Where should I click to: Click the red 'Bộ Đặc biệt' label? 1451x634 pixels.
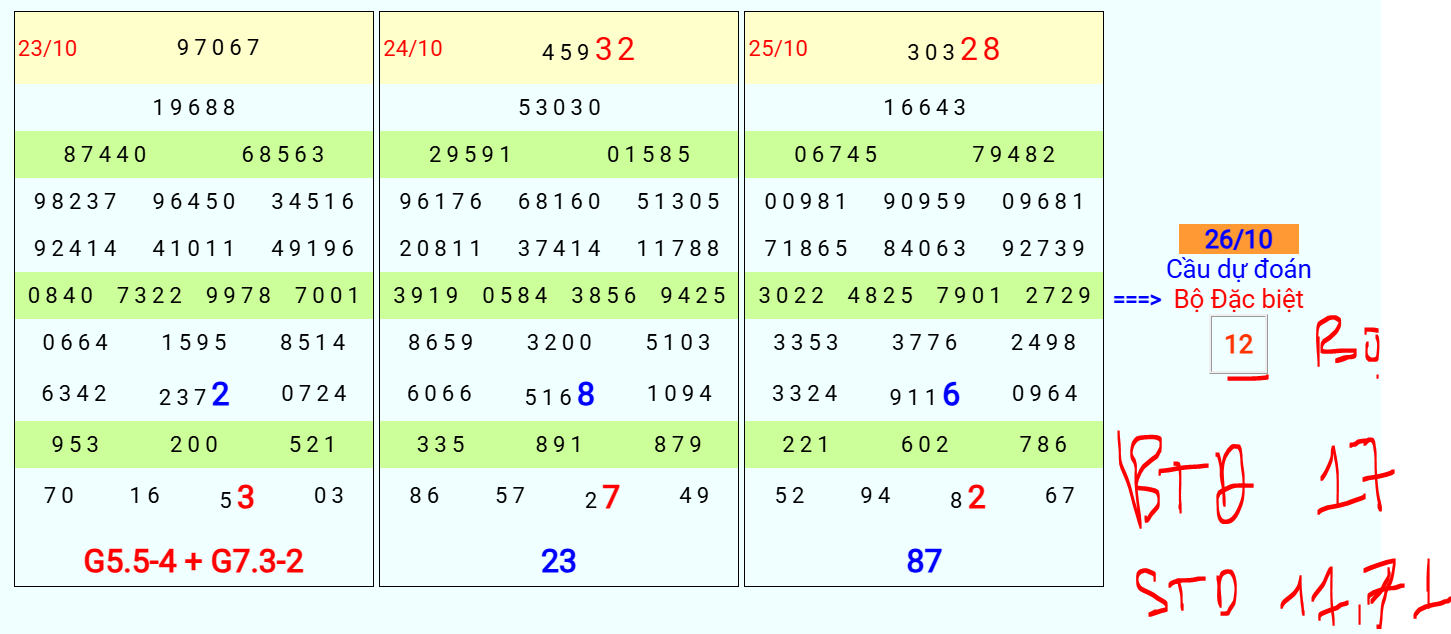coord(1239,299)
